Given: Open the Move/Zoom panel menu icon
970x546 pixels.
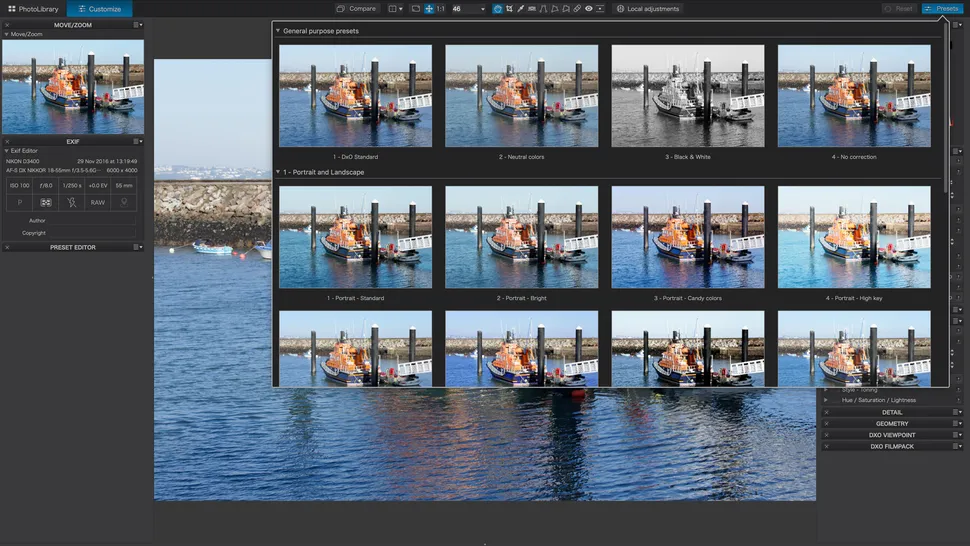Looking at the screenshot, I should [137, 25].
